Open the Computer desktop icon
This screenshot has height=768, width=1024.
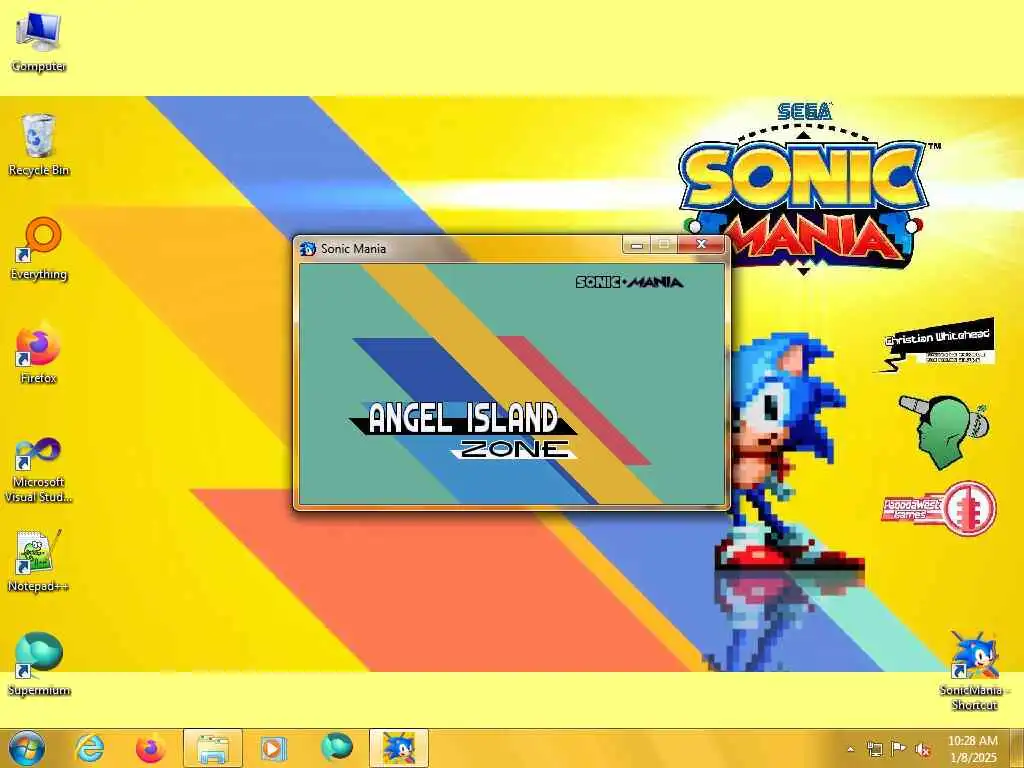(x=38, y=41)
